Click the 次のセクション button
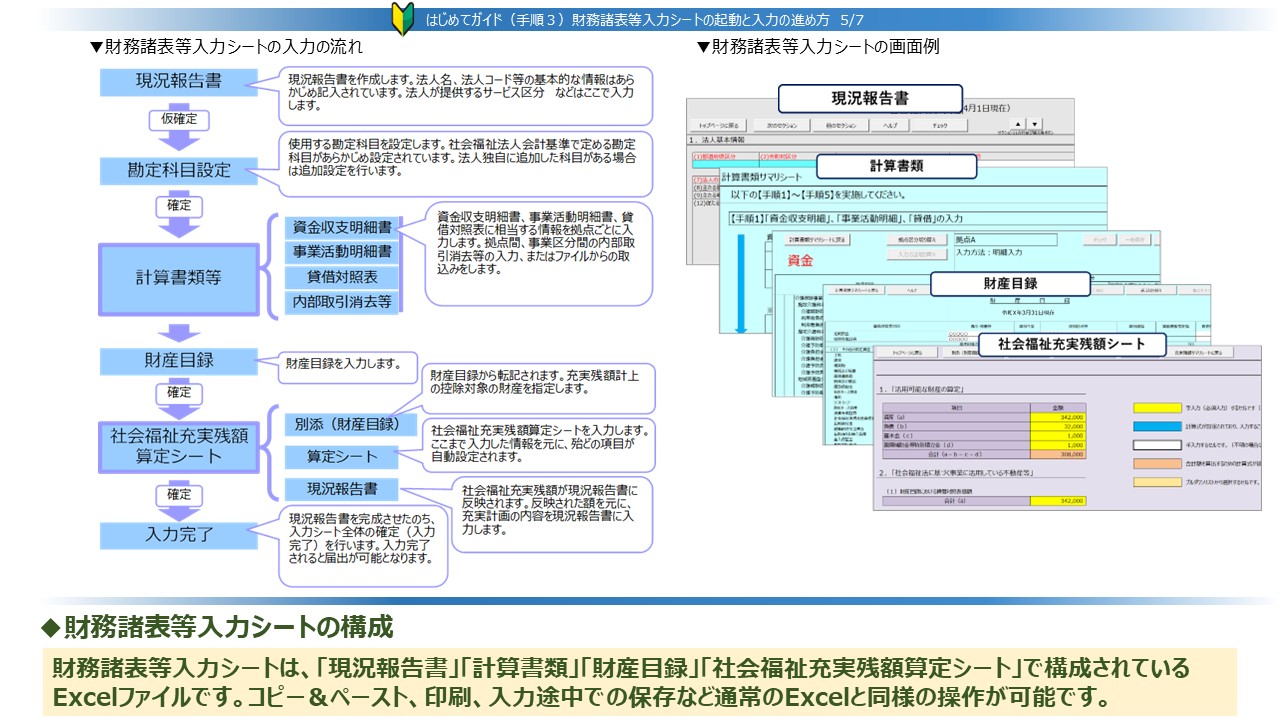This screenshot has width=1280, height=720. 782,126
